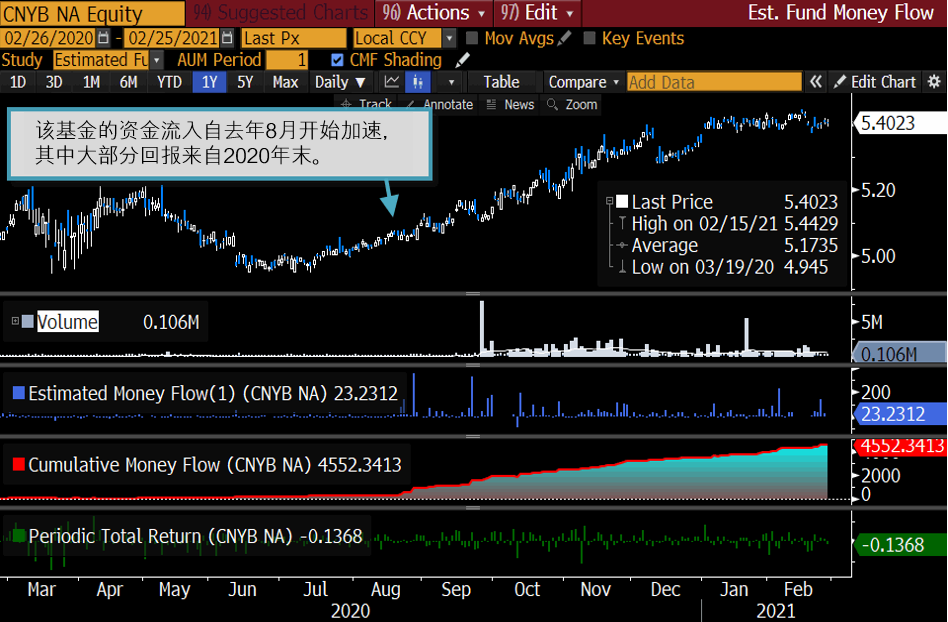Open the Daily periodicity dropdown
948x622 pixels.
340,82
